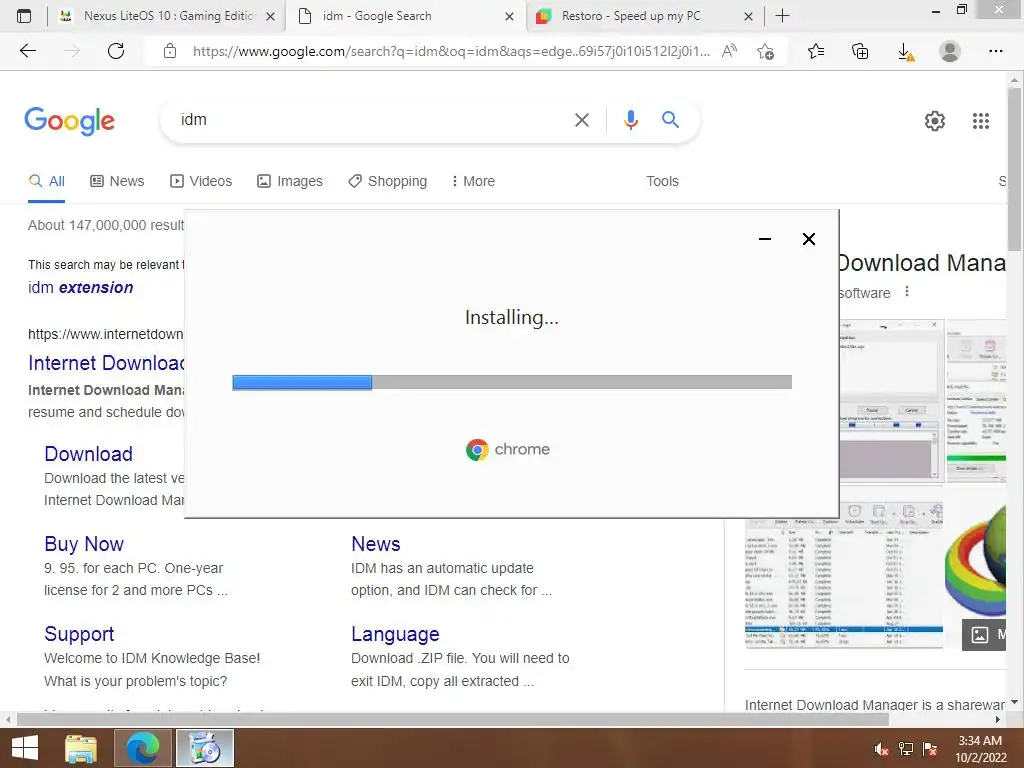This screenshot has width=1024, height=768.
Task: Open the Edge profile avatar
Action: pyautogui.click(x=950, y=51)
